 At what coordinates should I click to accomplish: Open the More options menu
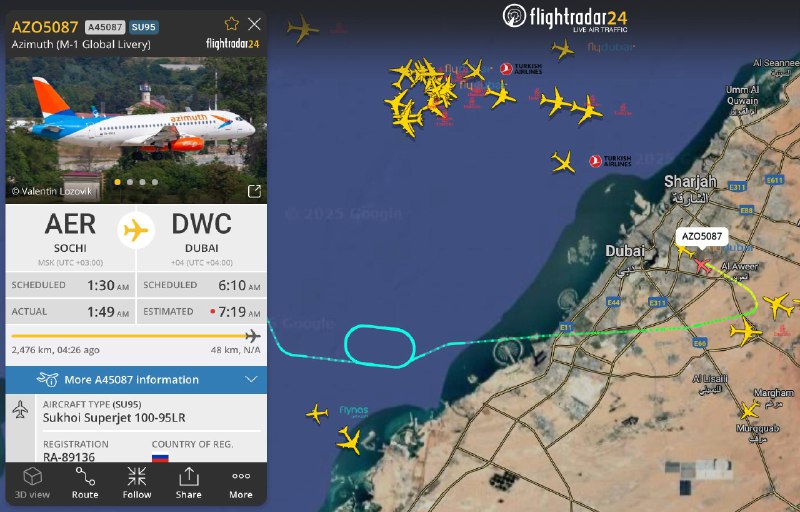coord(241,483)
